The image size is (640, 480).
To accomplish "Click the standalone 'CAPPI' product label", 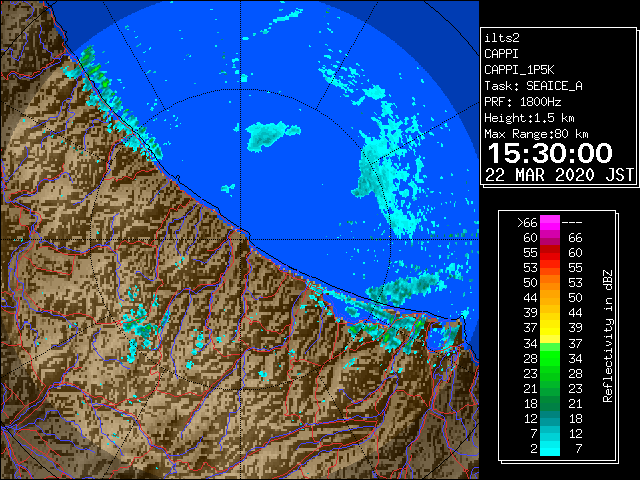I will 501,54.
